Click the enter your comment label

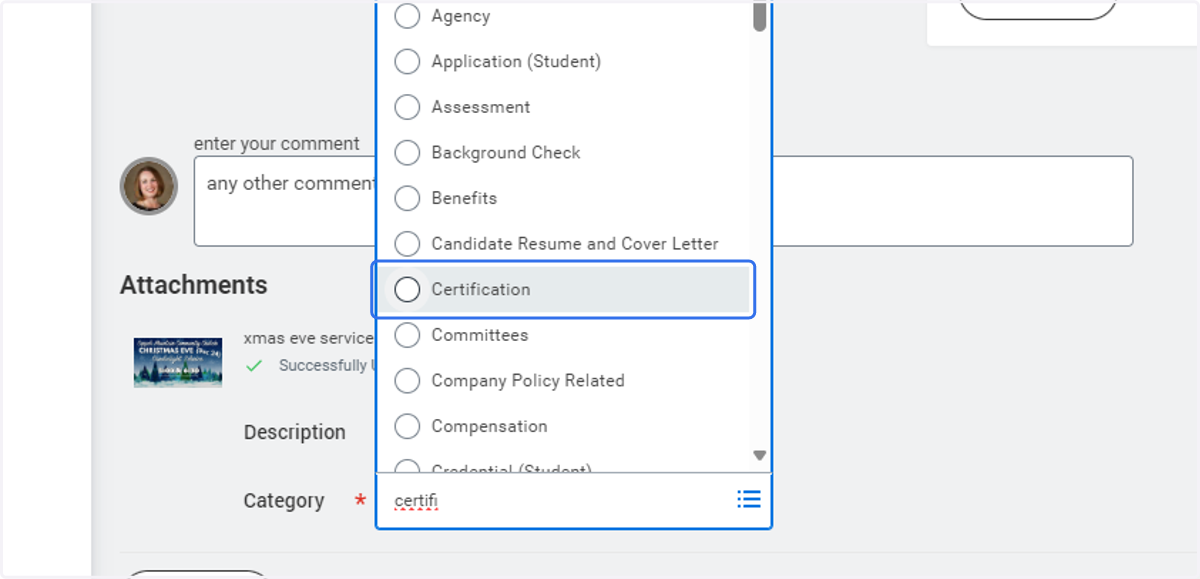click(x=277, y=144)
